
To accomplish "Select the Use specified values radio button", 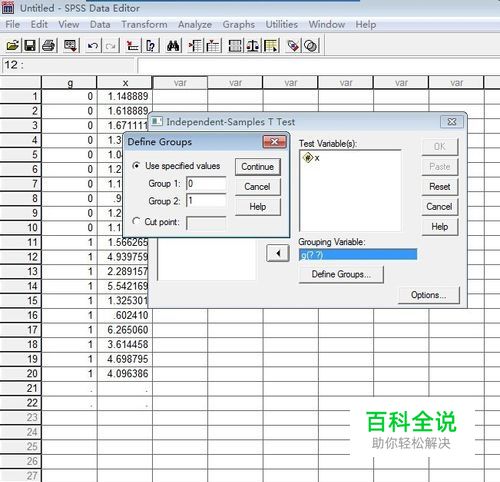I will click(136, 165).
